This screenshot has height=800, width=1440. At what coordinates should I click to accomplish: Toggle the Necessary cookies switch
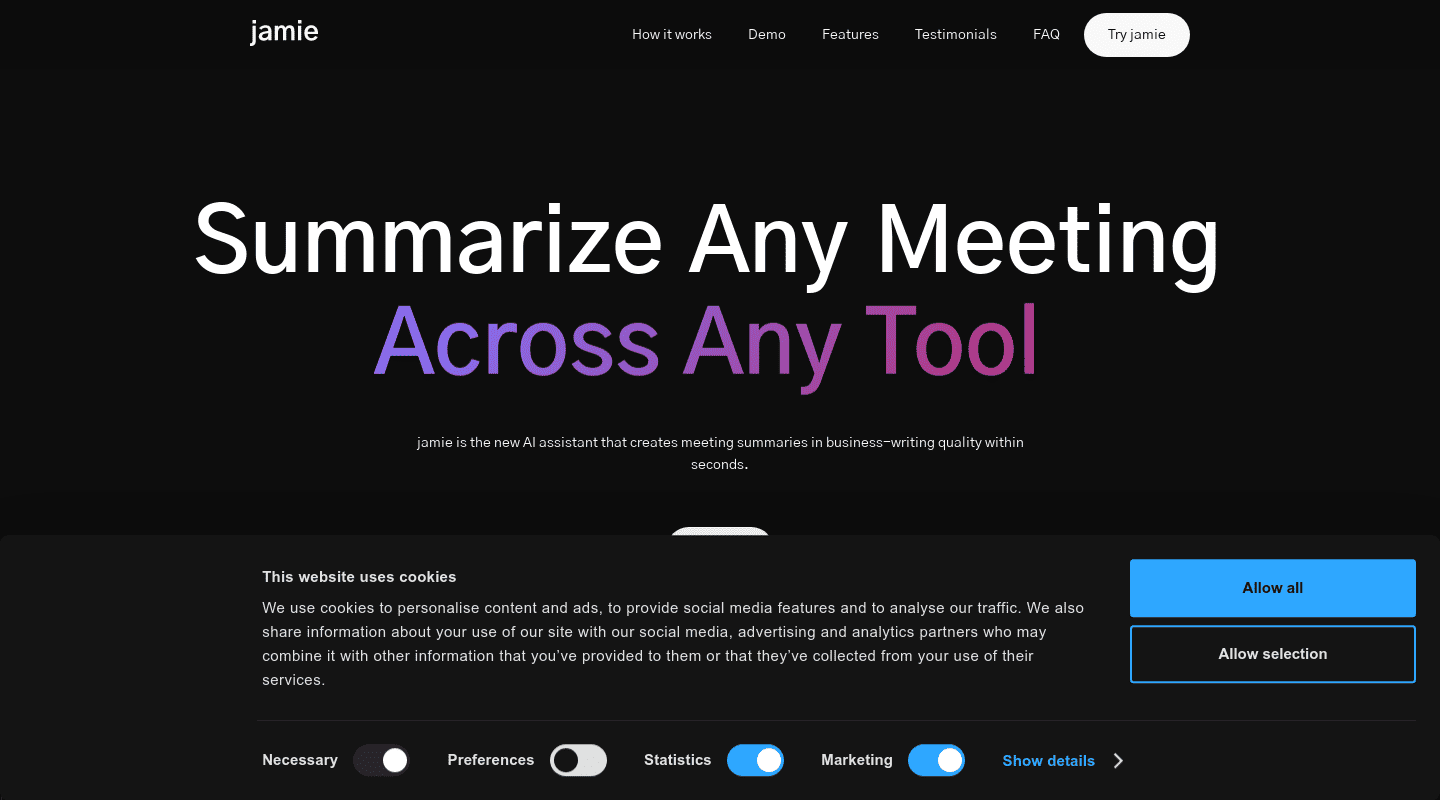pos(381,760)
